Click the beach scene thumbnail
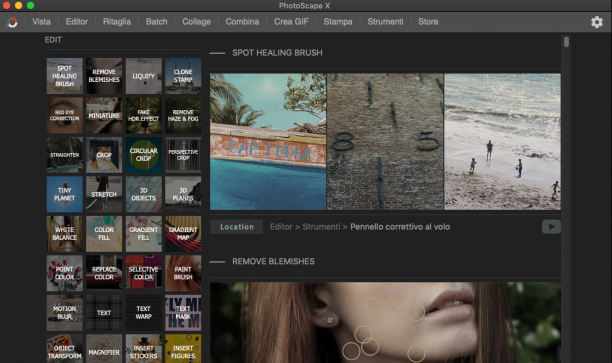Screen dimensions: 612x363 tap(502, 142)
